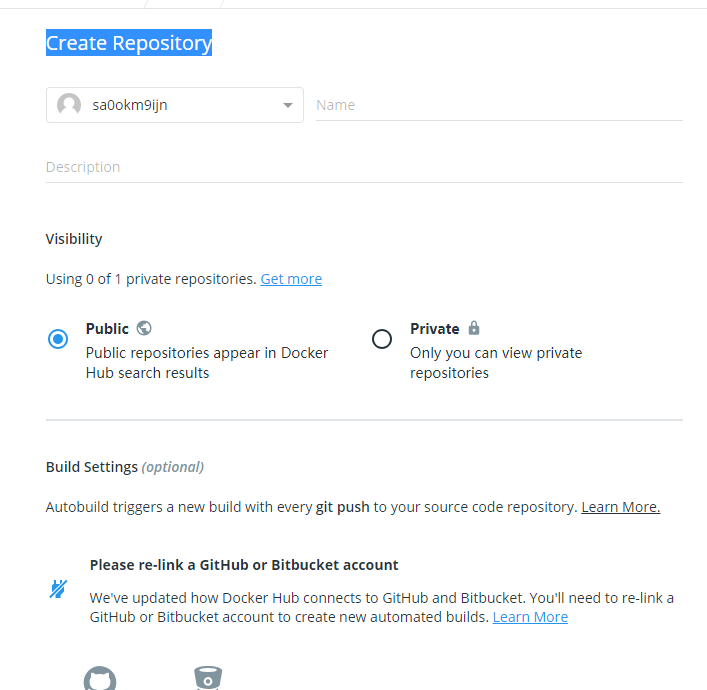Click the Public option label text
707x690 pixels.
click(x=107, y=329)
